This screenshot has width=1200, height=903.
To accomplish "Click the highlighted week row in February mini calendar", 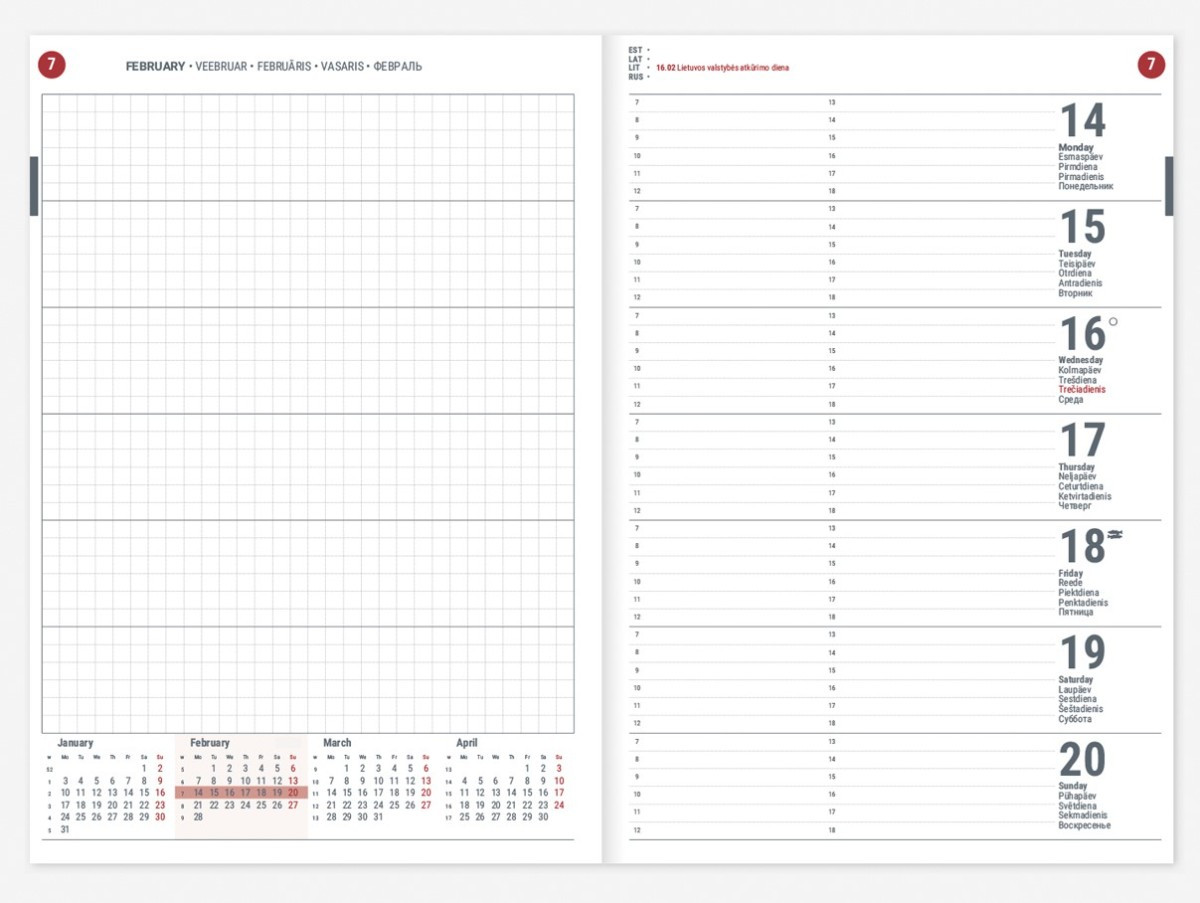I will click(x=240, y=793).
